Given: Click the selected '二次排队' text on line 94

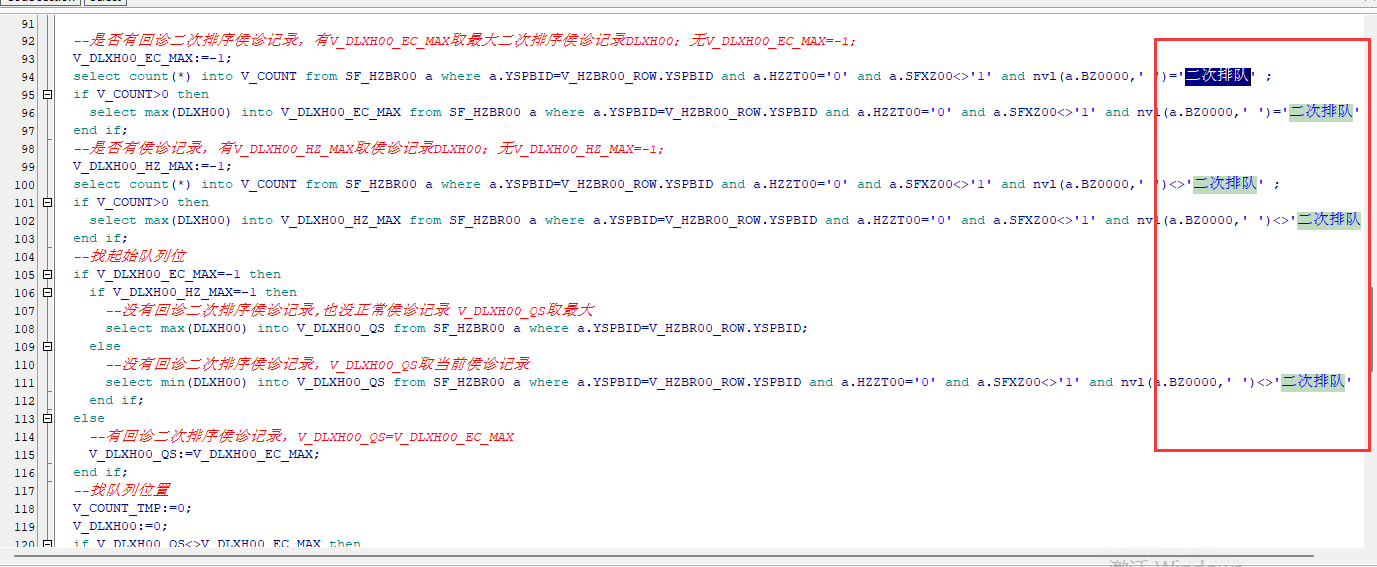Looking at the screenshot, I should [x=1217, y=76].
